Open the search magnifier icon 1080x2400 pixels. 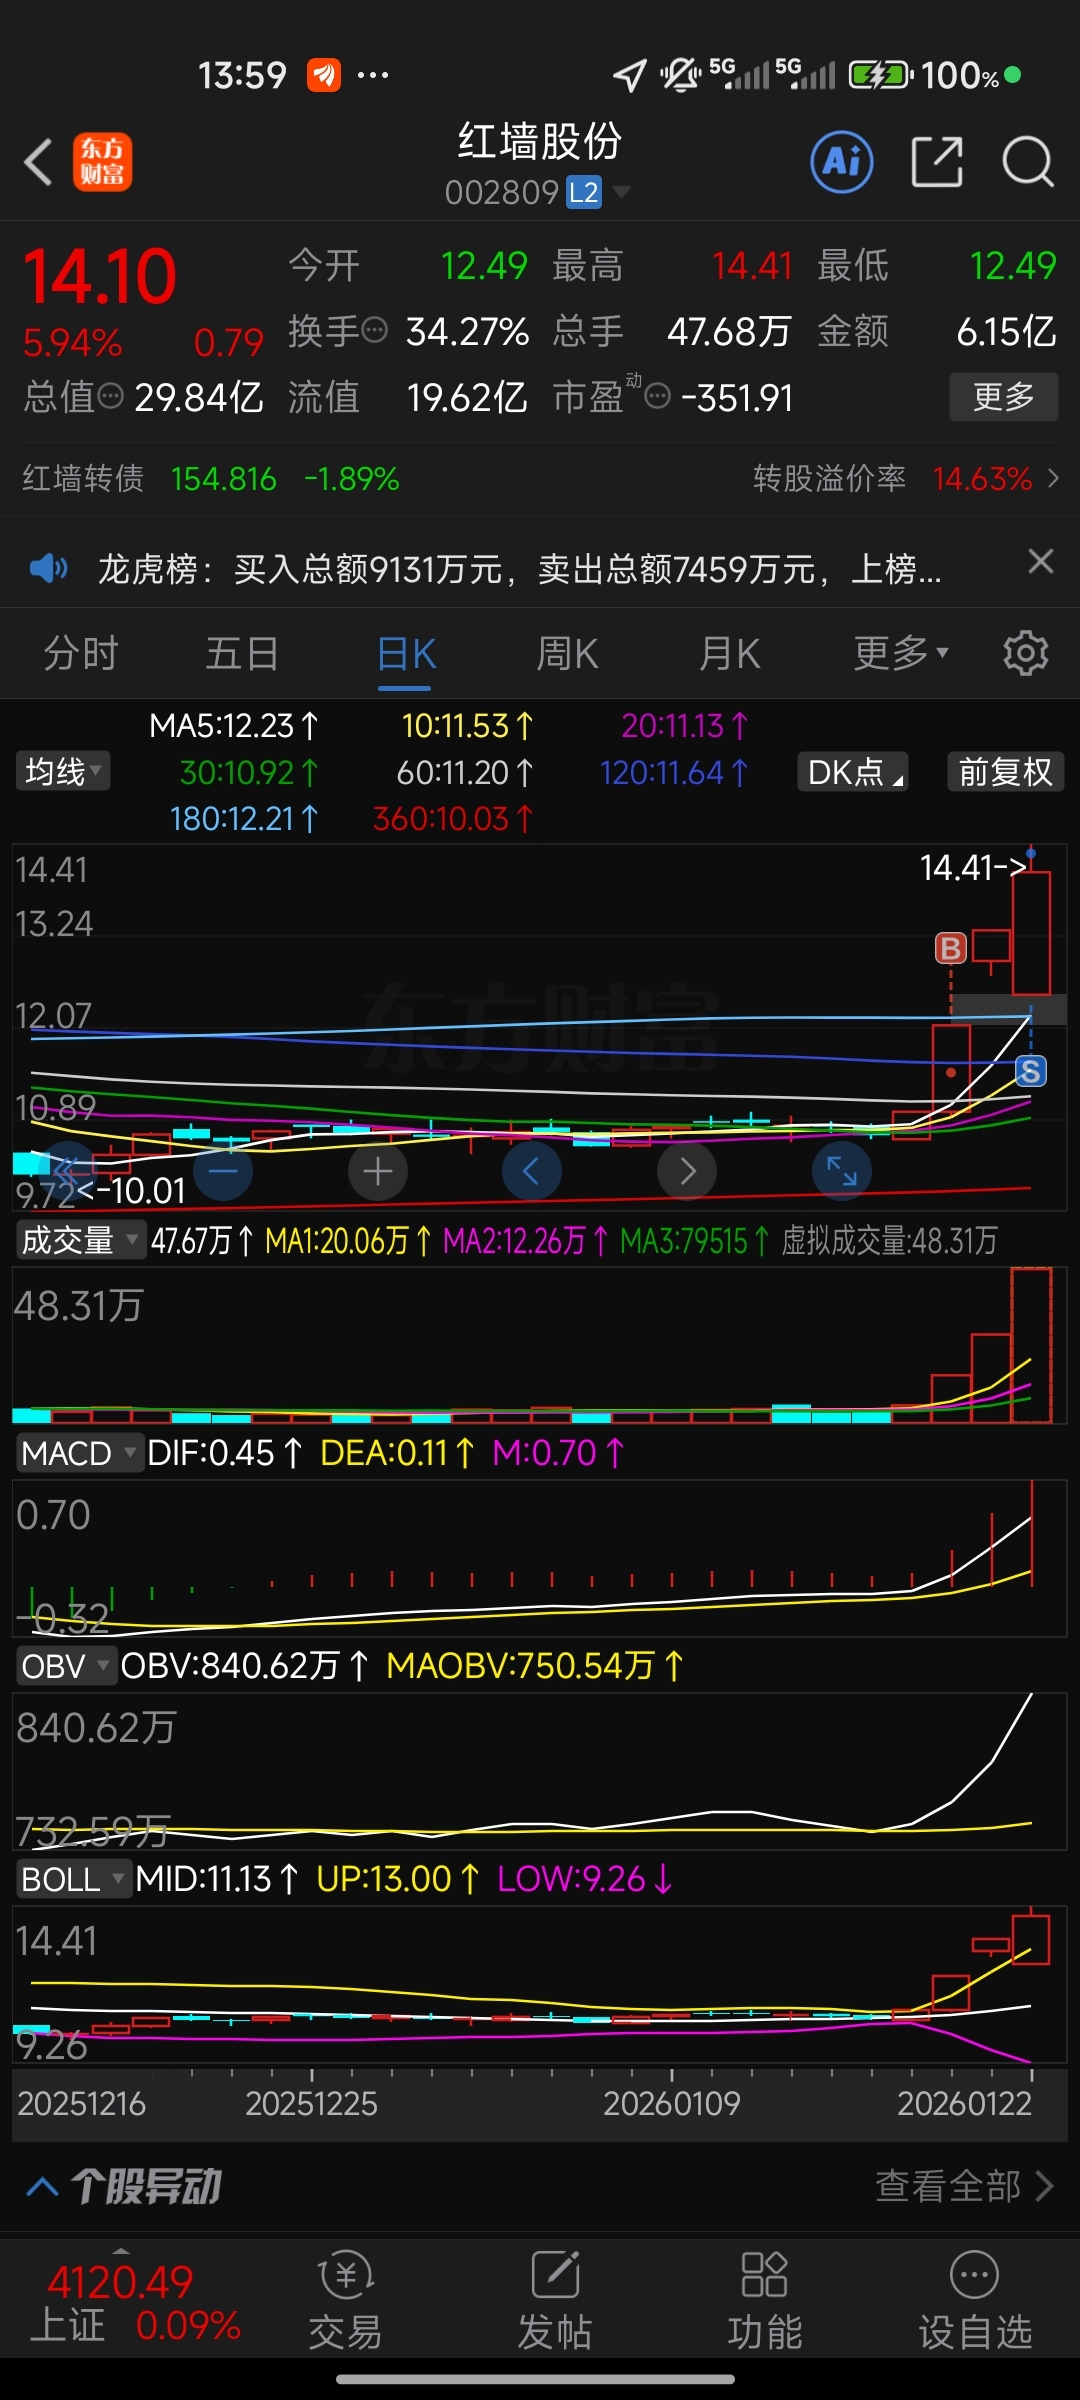(x=1028, y=161)
